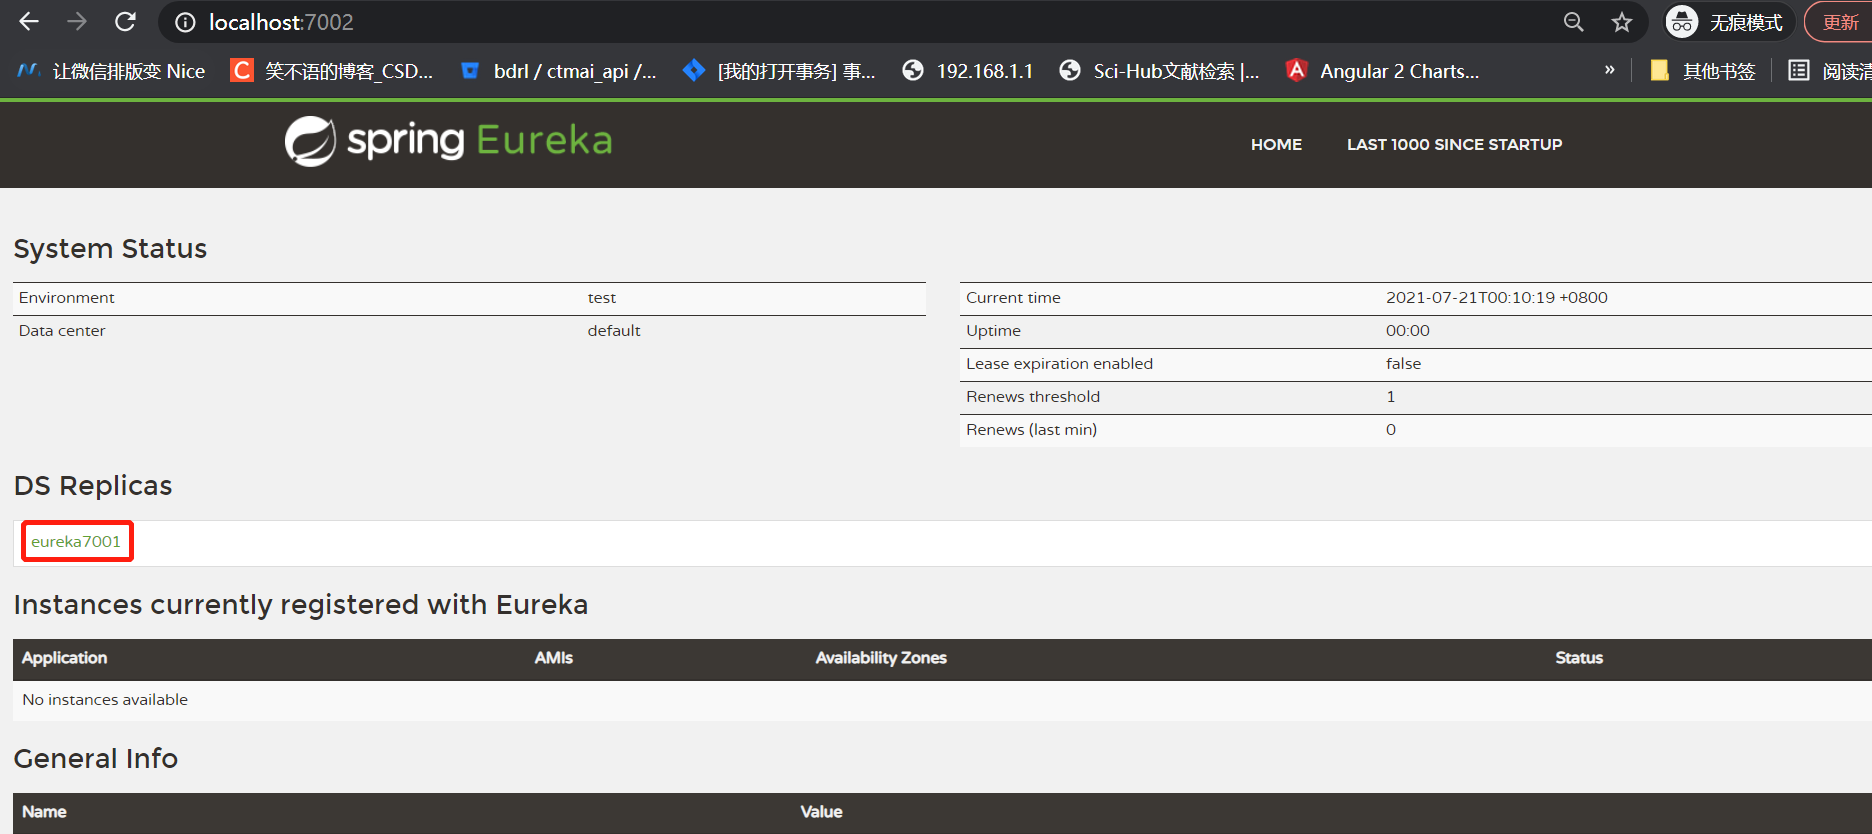Click the 更新 update button
This screenshot has height=834, width=1872.
pos(1839,22)
